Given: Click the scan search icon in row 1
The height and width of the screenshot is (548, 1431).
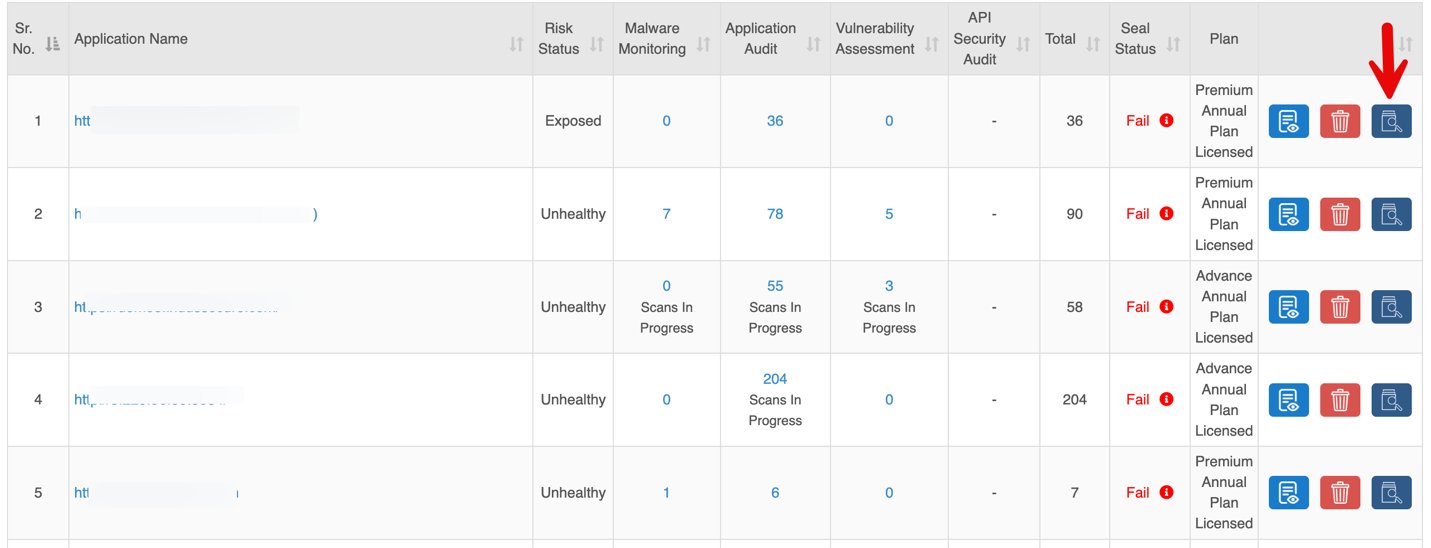Looking at the screenshot, I should click(1391, 121).
